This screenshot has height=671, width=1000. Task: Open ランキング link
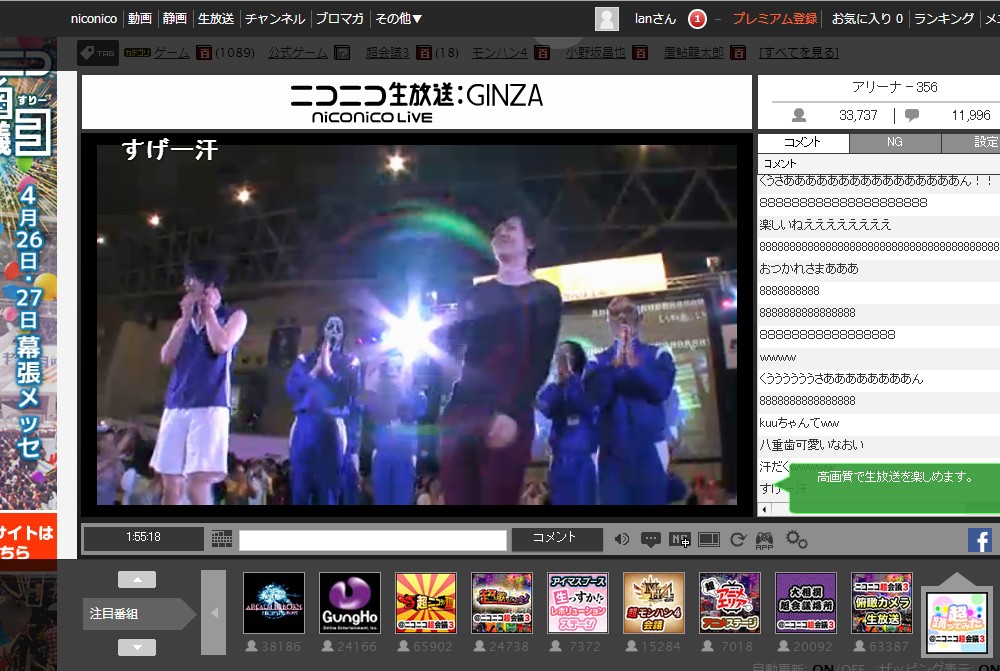click(944, 18)
